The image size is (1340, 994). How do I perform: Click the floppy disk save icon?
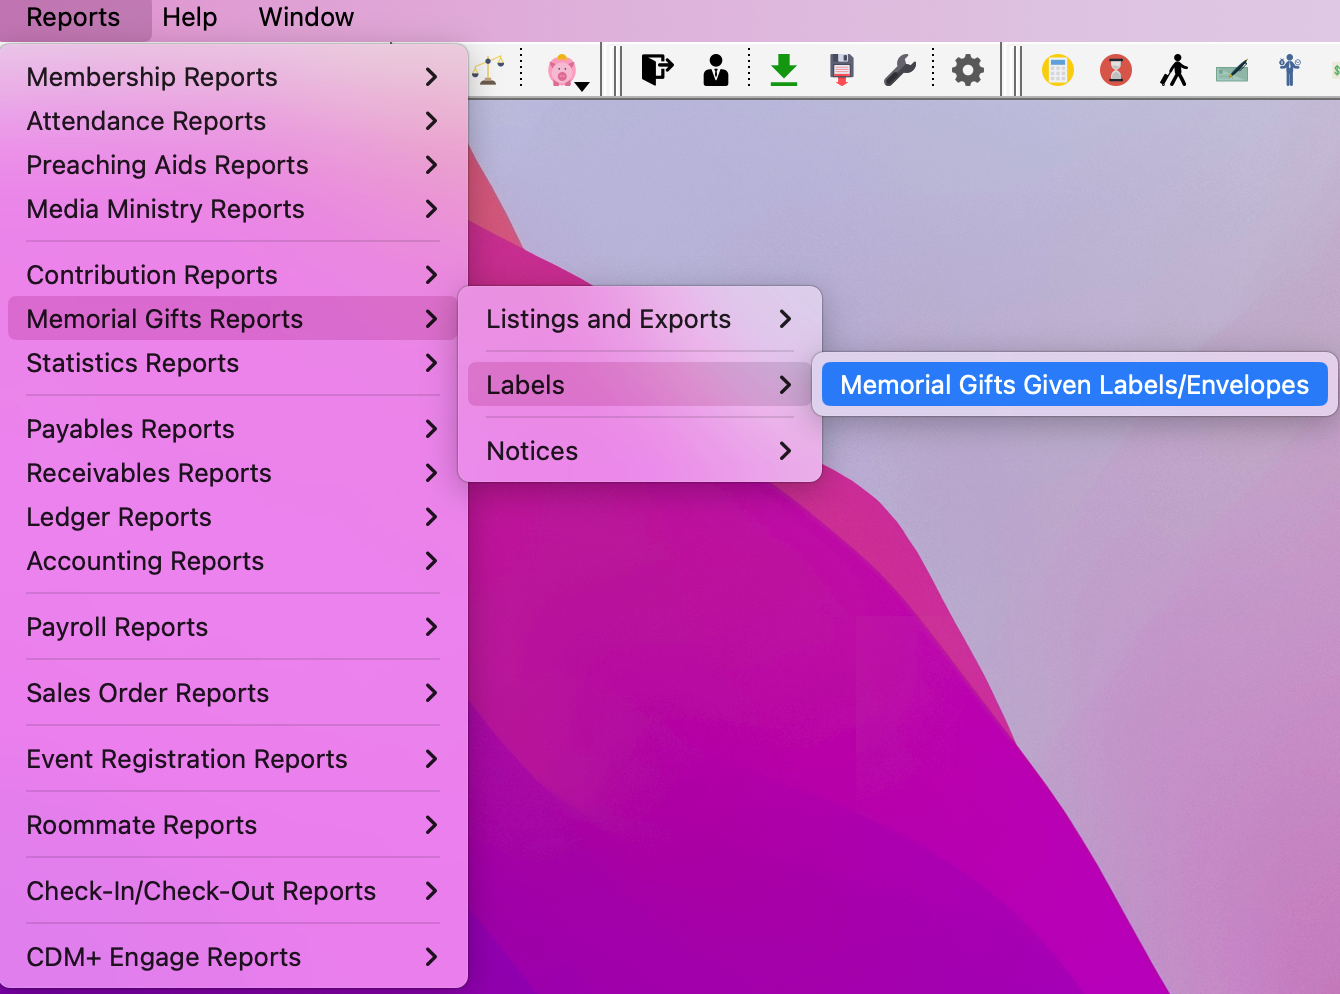coord(842,70)
